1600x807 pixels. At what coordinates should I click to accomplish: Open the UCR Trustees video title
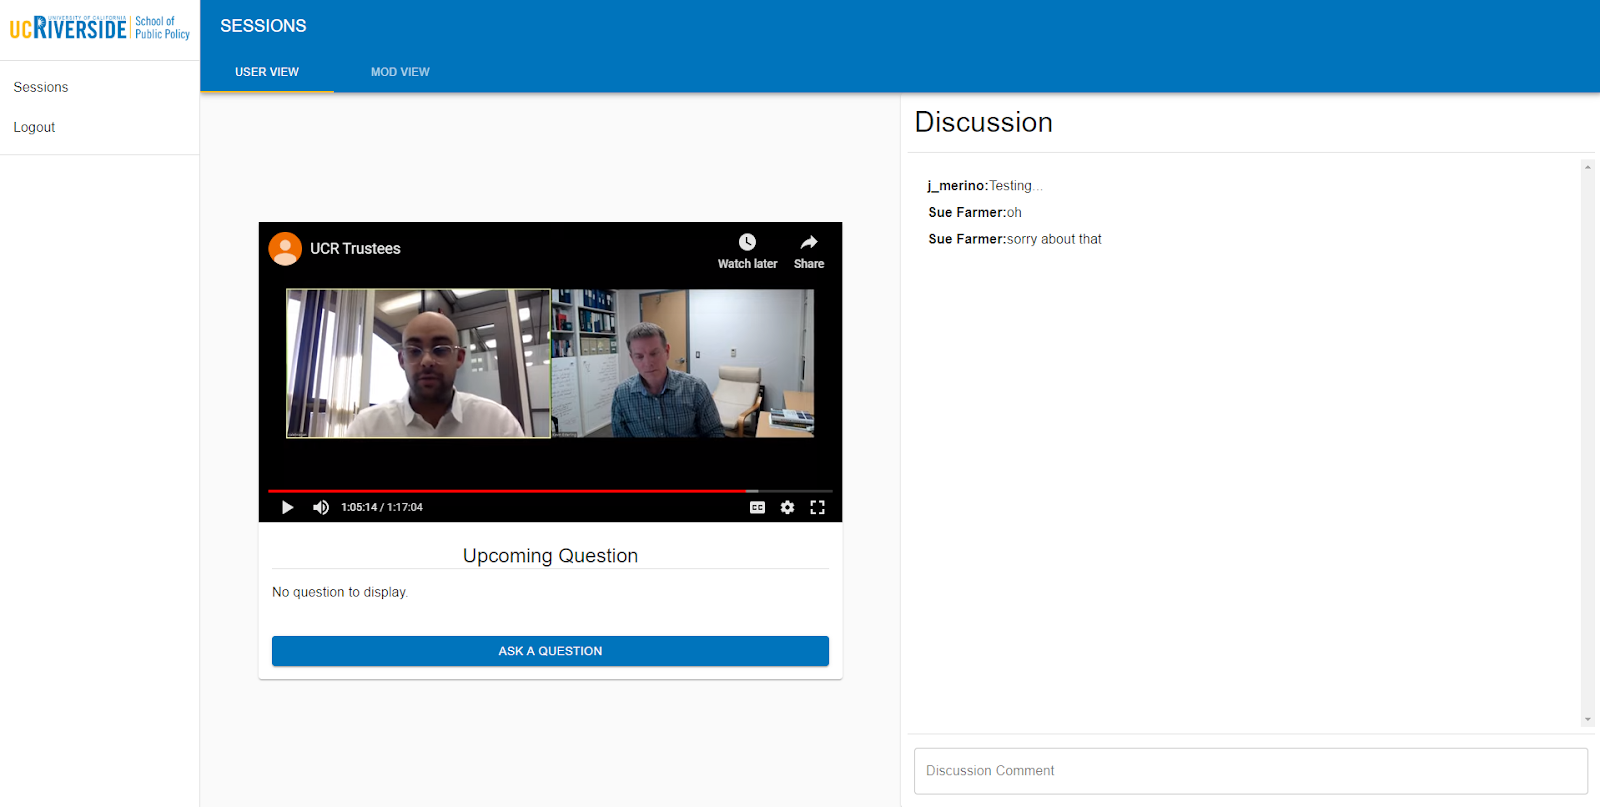coord(355,249)
